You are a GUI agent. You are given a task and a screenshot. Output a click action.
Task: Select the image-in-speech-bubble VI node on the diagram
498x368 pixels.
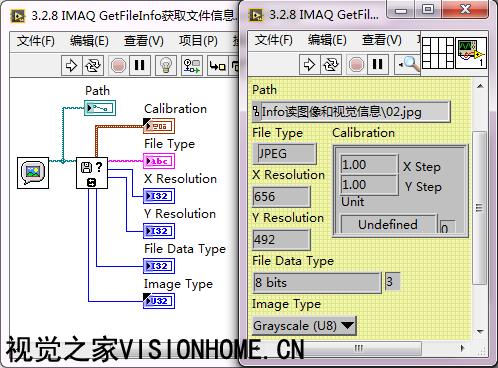pyautogui.click(x=33, y=173)
